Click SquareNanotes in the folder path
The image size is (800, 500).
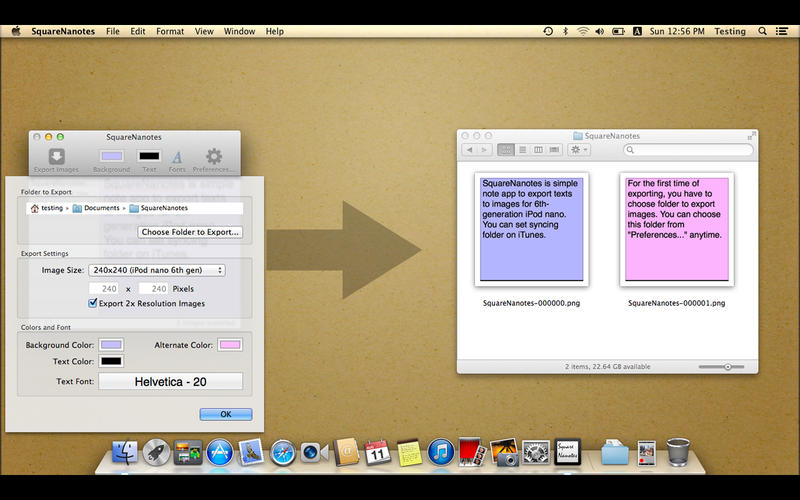point(159,208)
